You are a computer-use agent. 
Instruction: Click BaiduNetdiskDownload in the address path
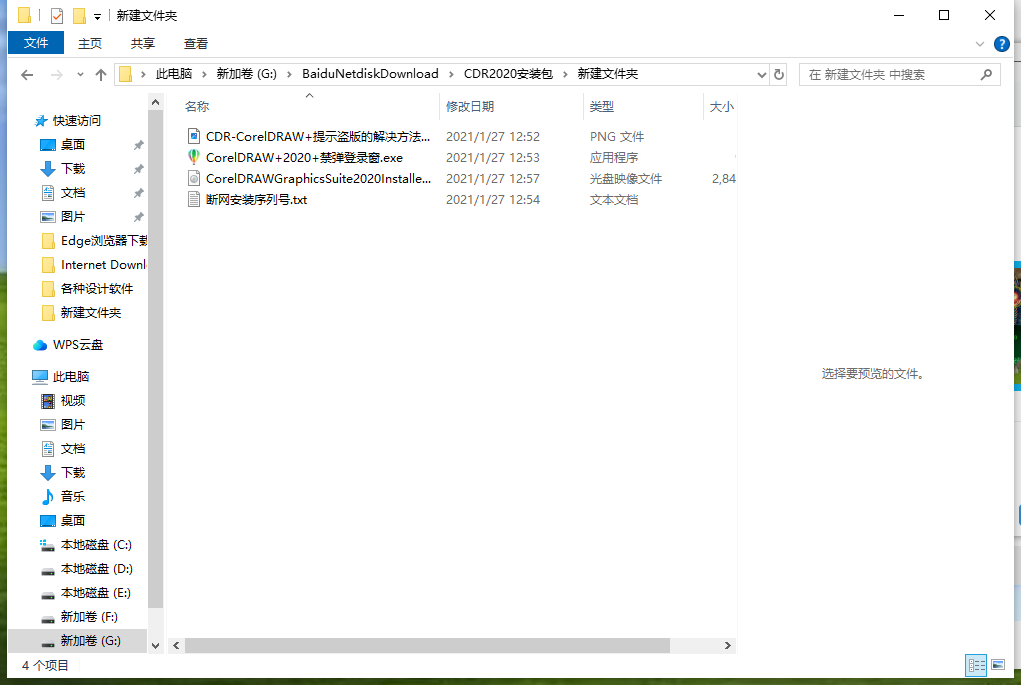point(370,74)
